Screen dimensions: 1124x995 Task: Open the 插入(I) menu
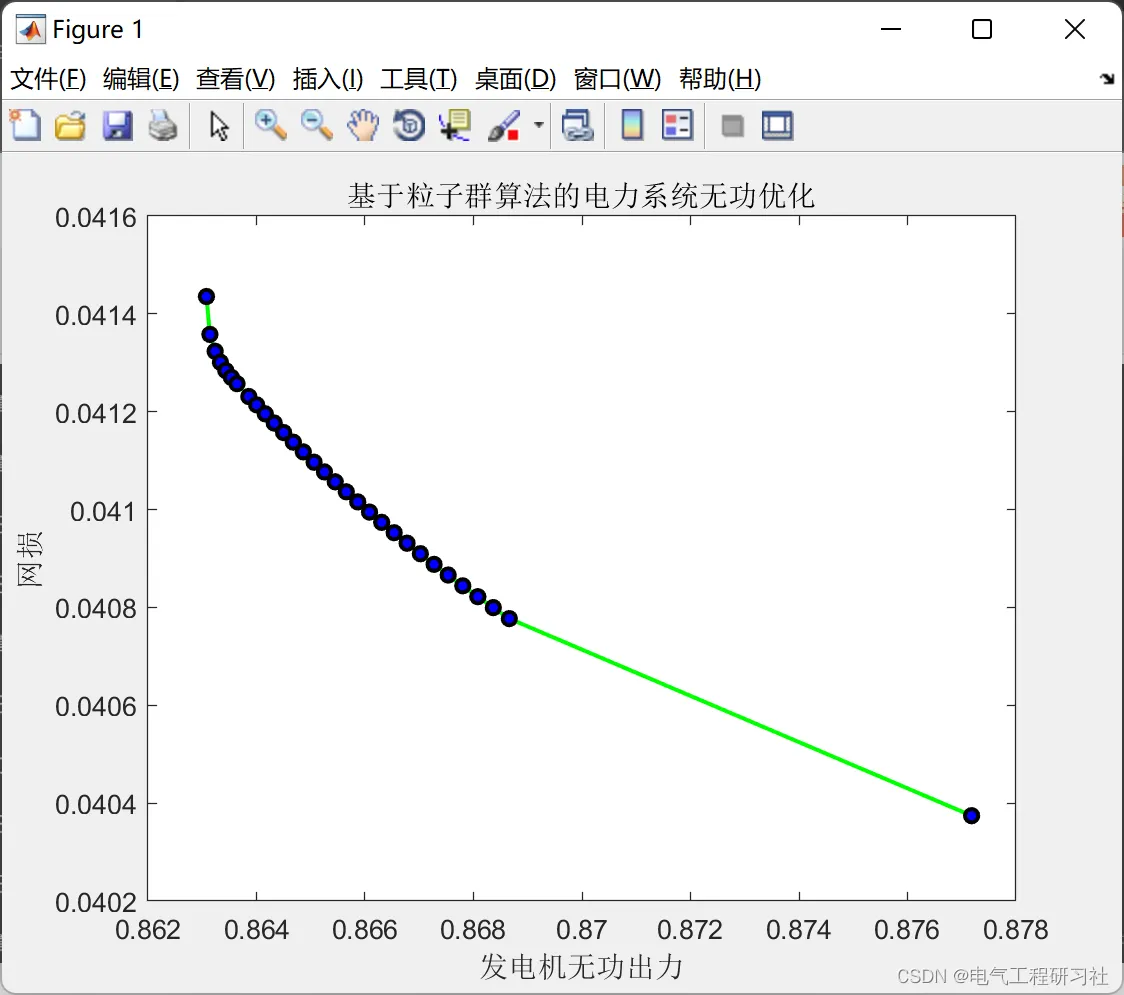point(328,79)
